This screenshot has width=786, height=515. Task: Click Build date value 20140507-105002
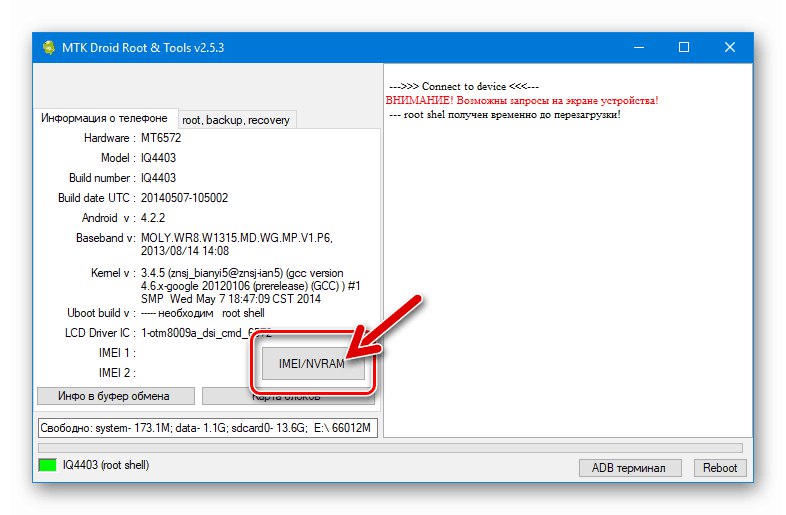tap(184, 198)
